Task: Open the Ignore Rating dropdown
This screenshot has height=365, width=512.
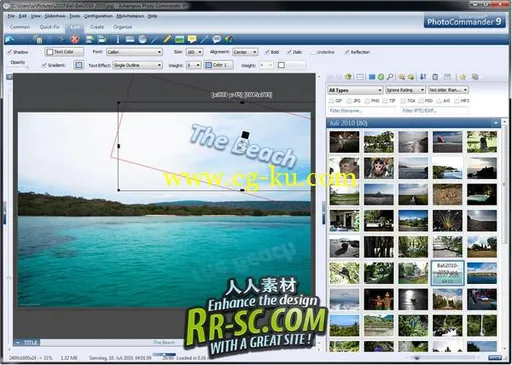Action: click(405, 90)
